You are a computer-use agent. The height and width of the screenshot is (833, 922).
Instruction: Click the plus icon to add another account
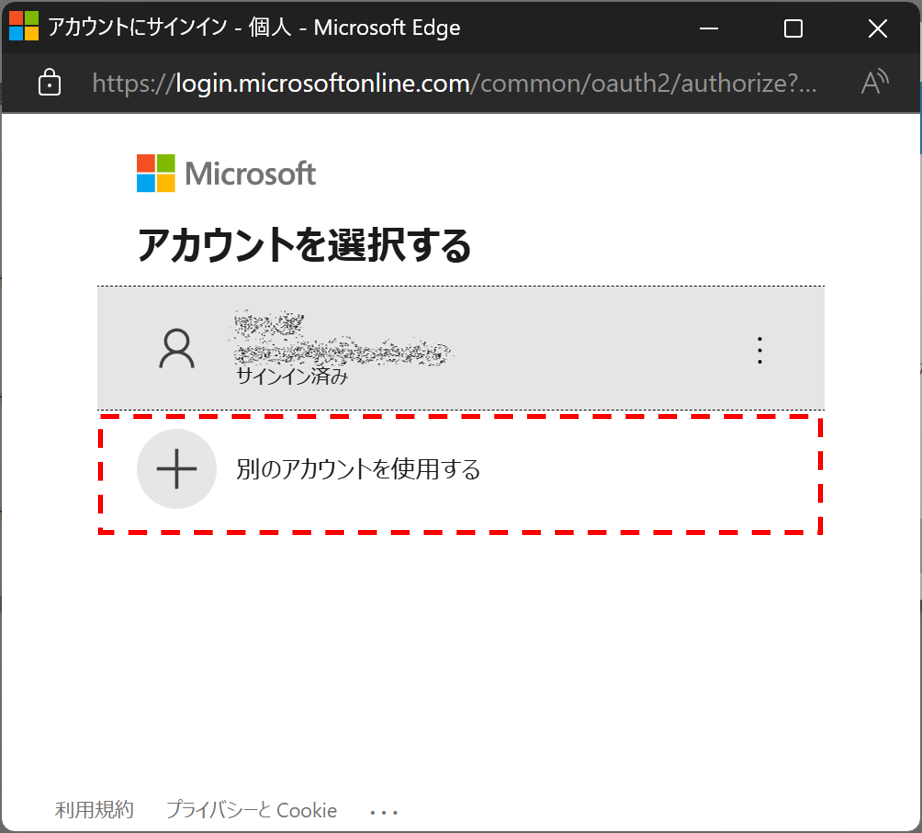tap(176, 469)
